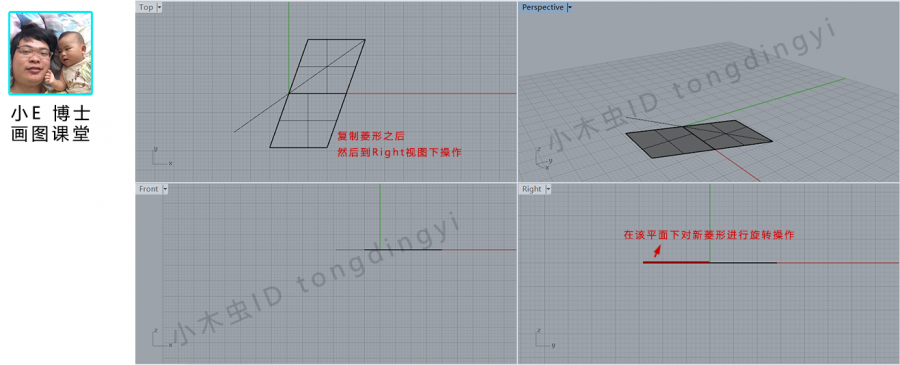Open the Top viewport dropdown arrow

pos(159,7)
